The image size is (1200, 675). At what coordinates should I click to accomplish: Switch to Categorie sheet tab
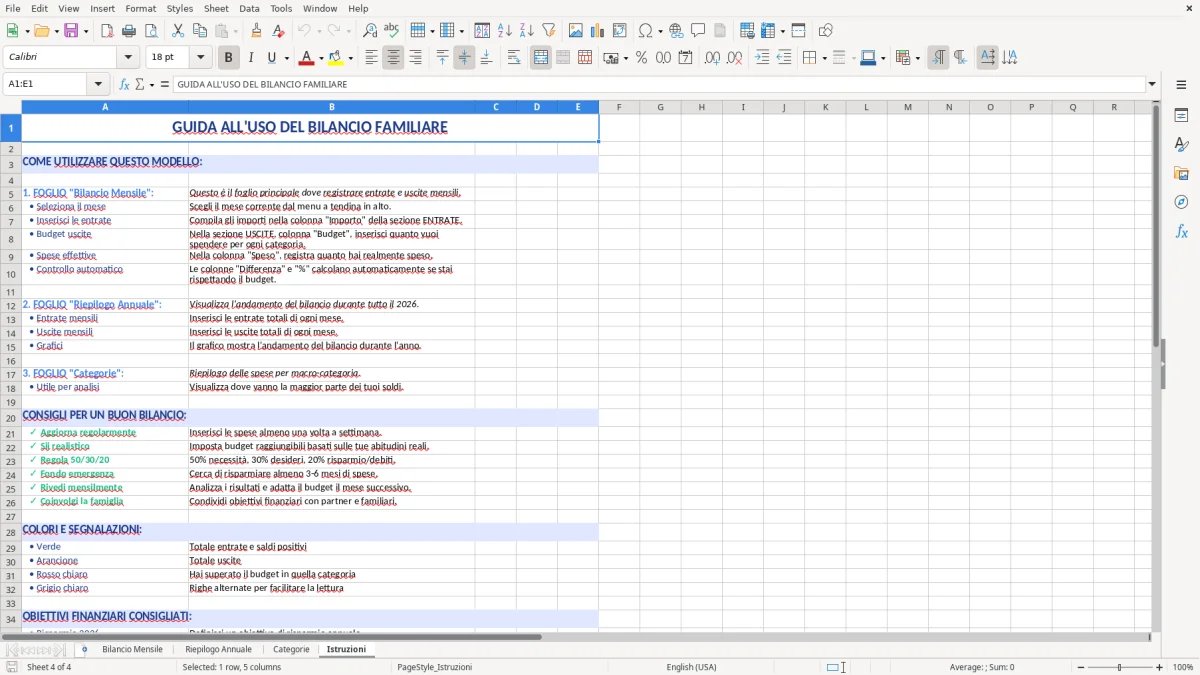tap(291, 649)
